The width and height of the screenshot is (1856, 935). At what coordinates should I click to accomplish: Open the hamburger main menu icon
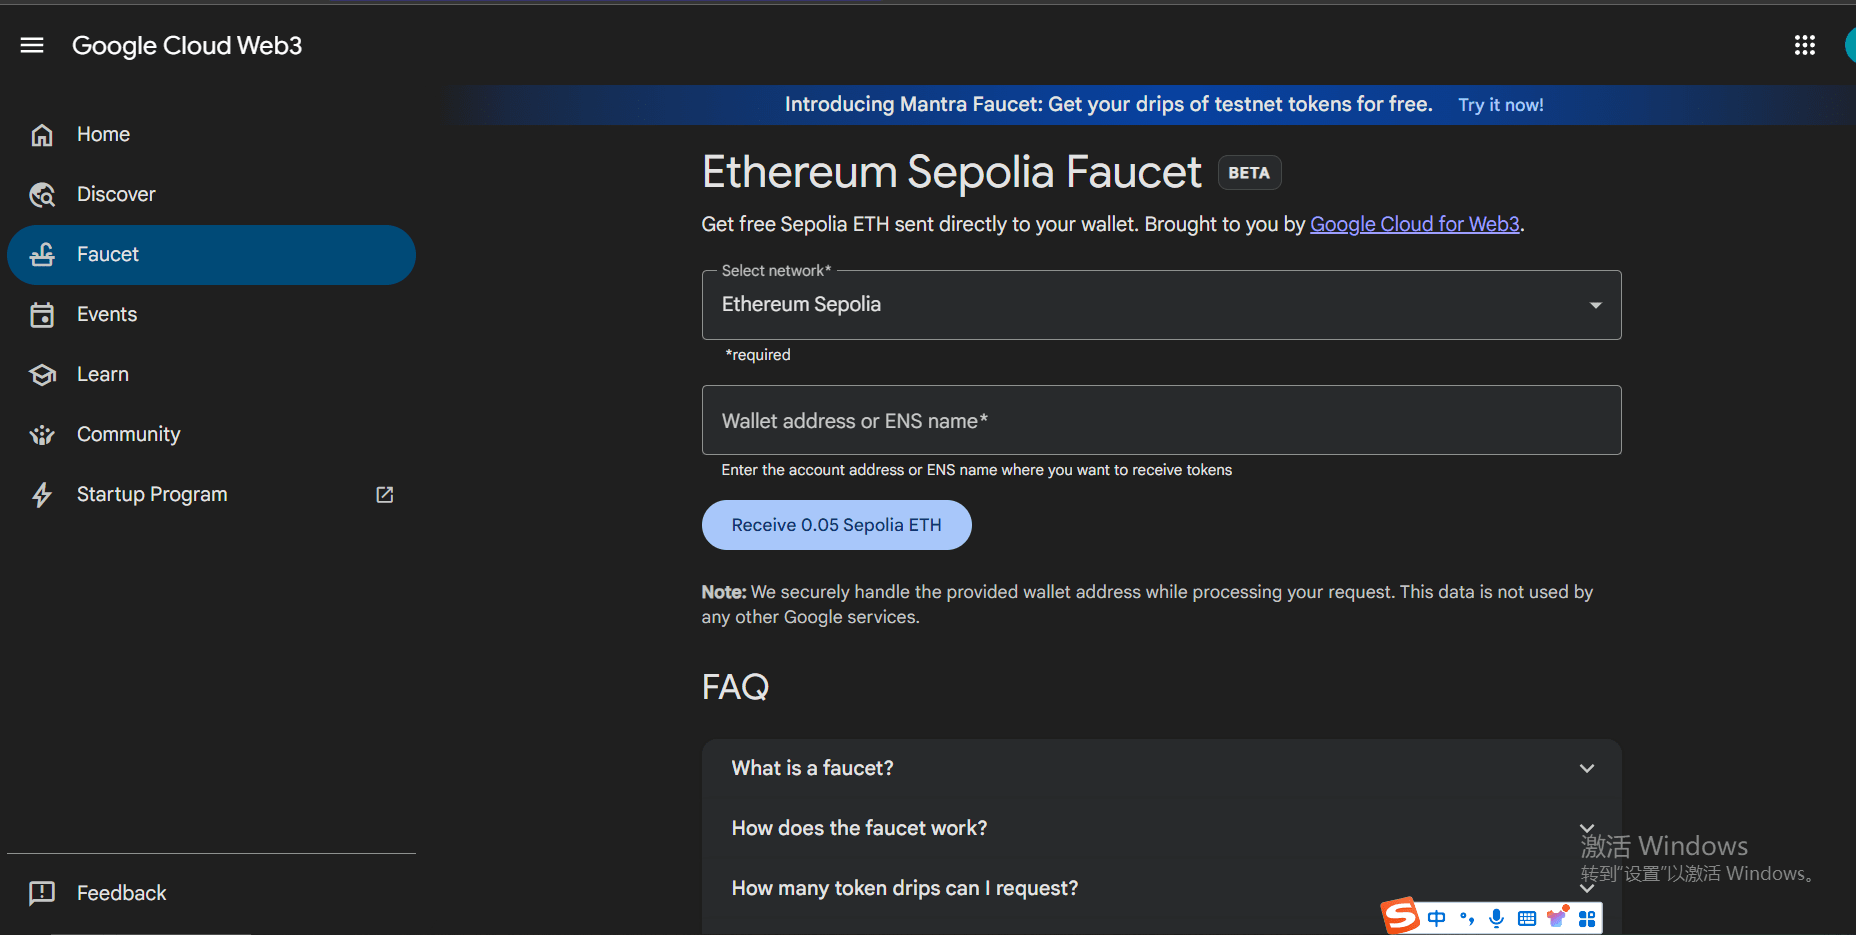[32, 45]
